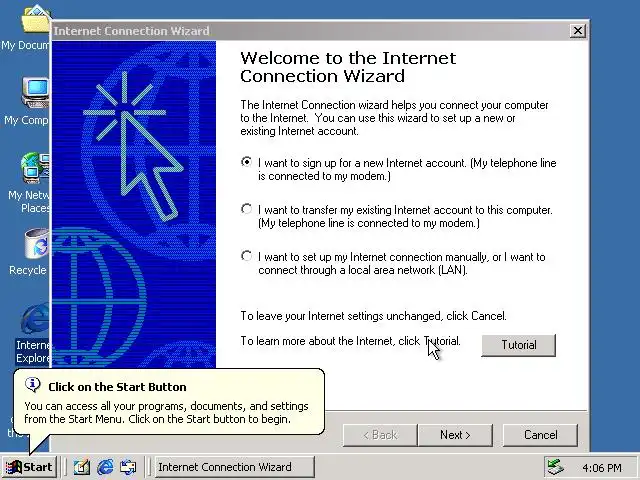Choose transfer my existing Internet account option
The image size is (640, 480).
coord(247,209)
